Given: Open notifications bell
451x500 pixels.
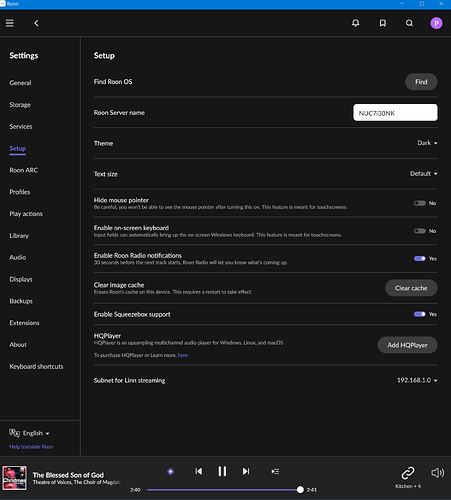Looking at the screenshot, I should click(356, 23).
